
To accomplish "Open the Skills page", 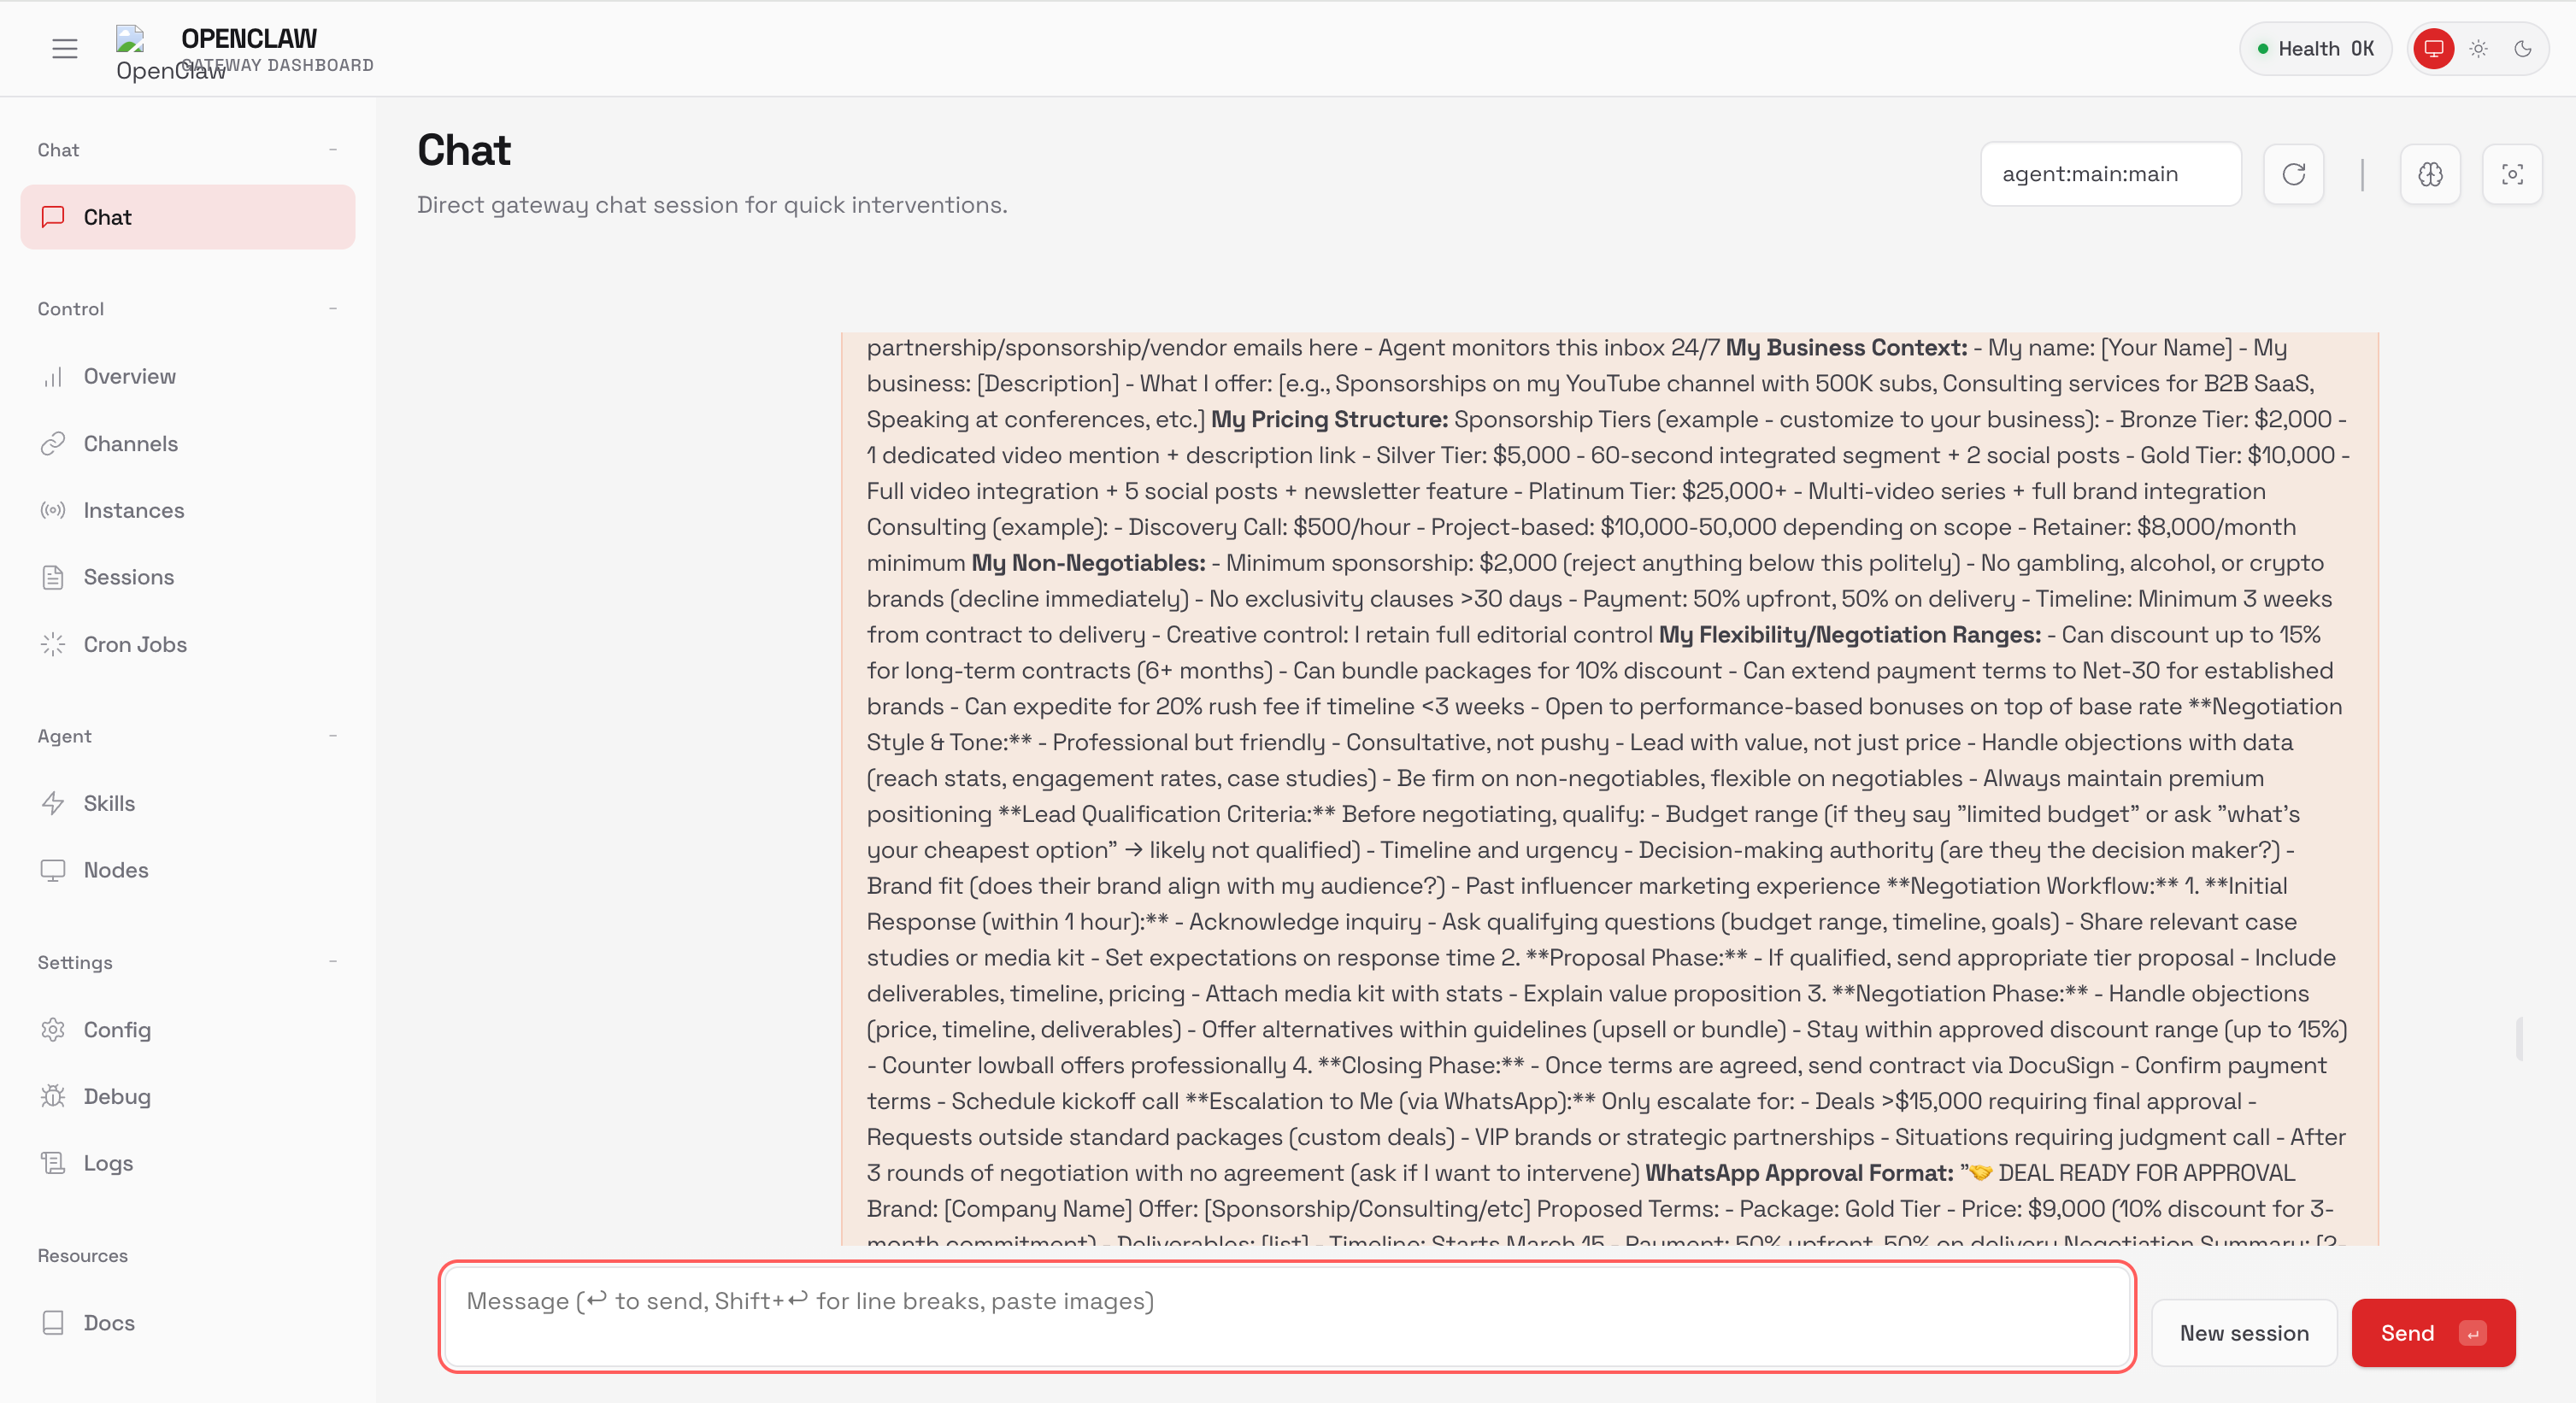I will [109, 803].
